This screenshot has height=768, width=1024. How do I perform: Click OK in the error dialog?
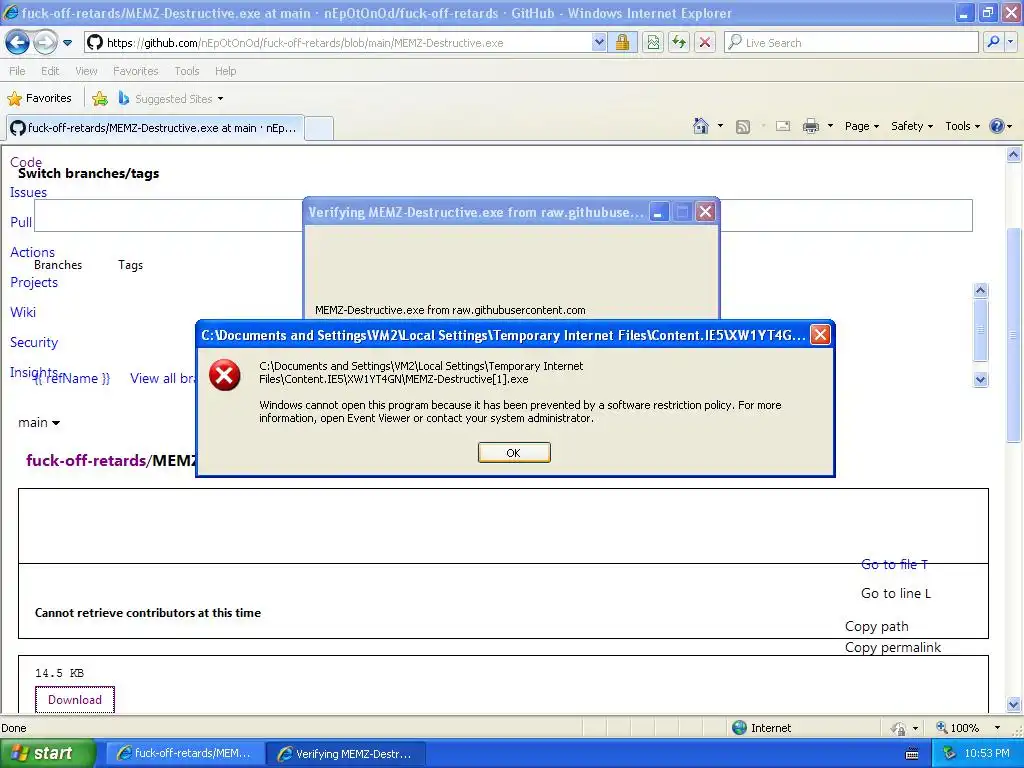pyautogui.click(x=514, y=453)
